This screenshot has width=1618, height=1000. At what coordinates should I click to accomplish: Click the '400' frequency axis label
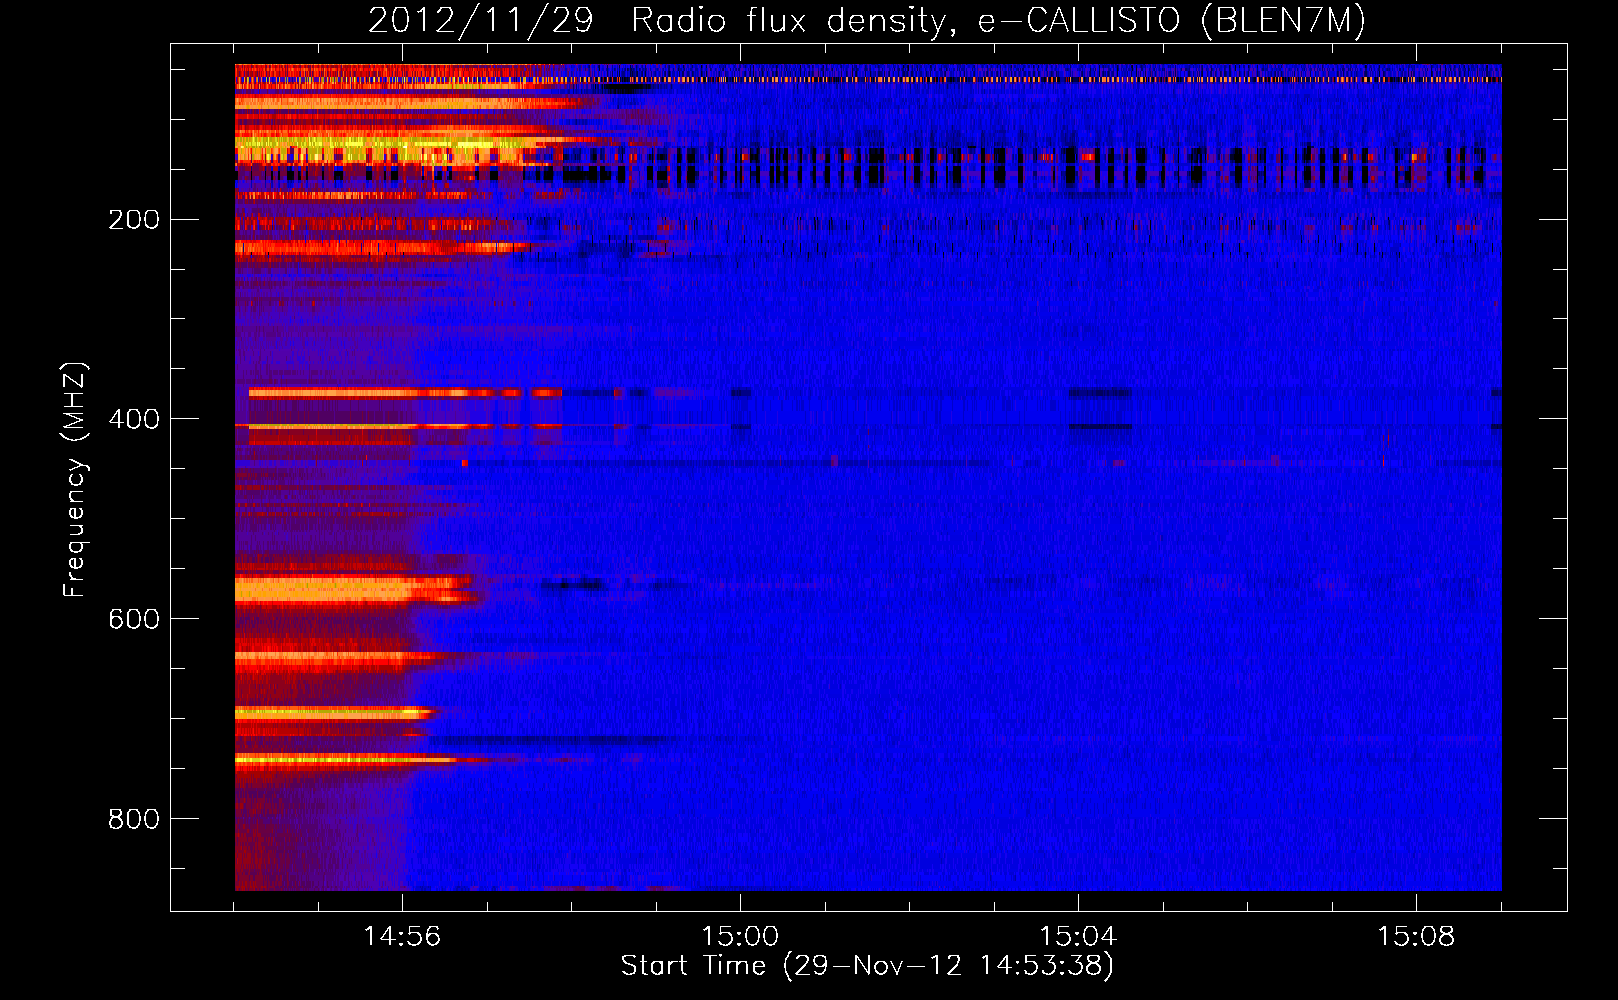[133, 419]
